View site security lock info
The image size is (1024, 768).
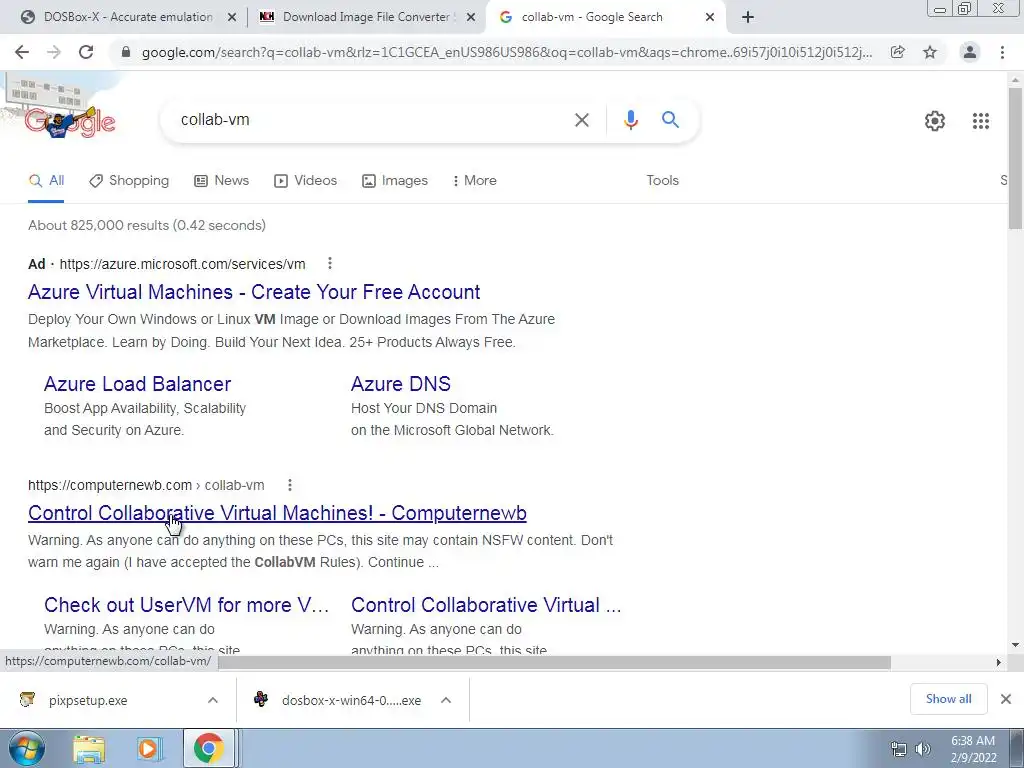pyautogui.click(x=126, y=52)
